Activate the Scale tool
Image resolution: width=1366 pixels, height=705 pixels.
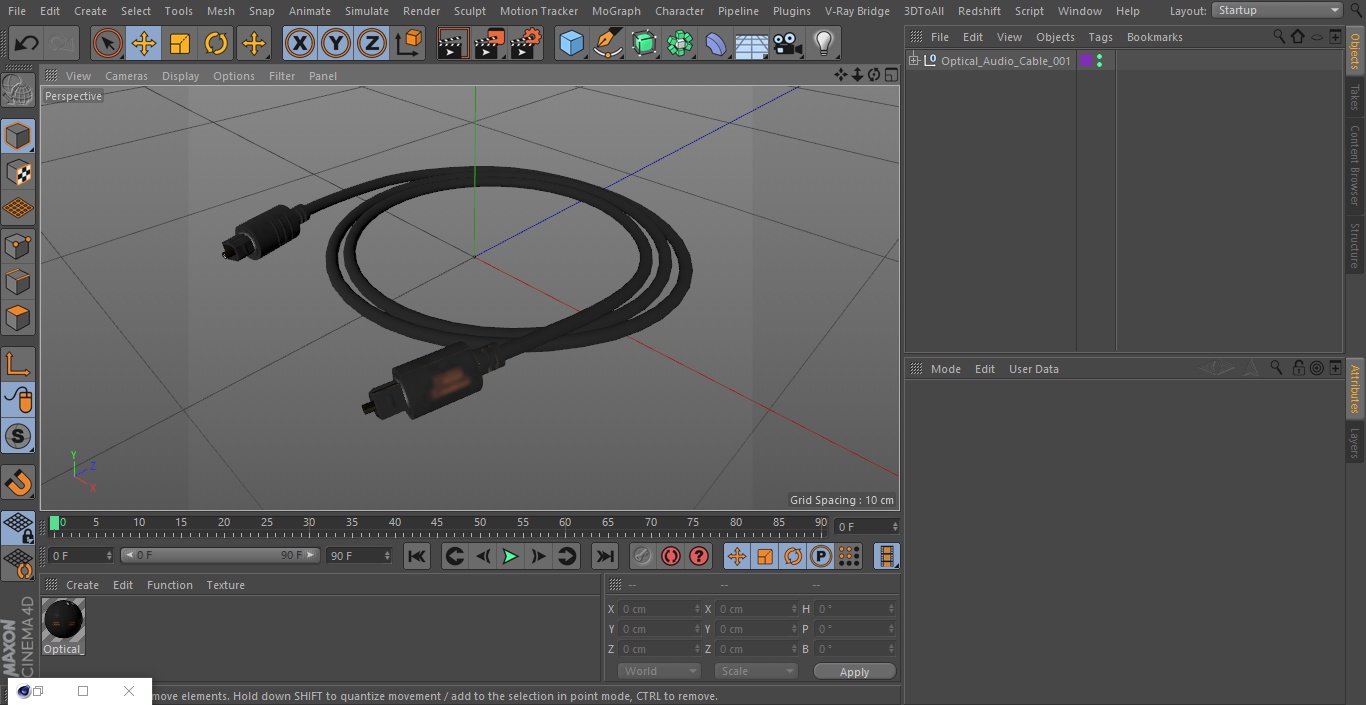pos(180,43)
